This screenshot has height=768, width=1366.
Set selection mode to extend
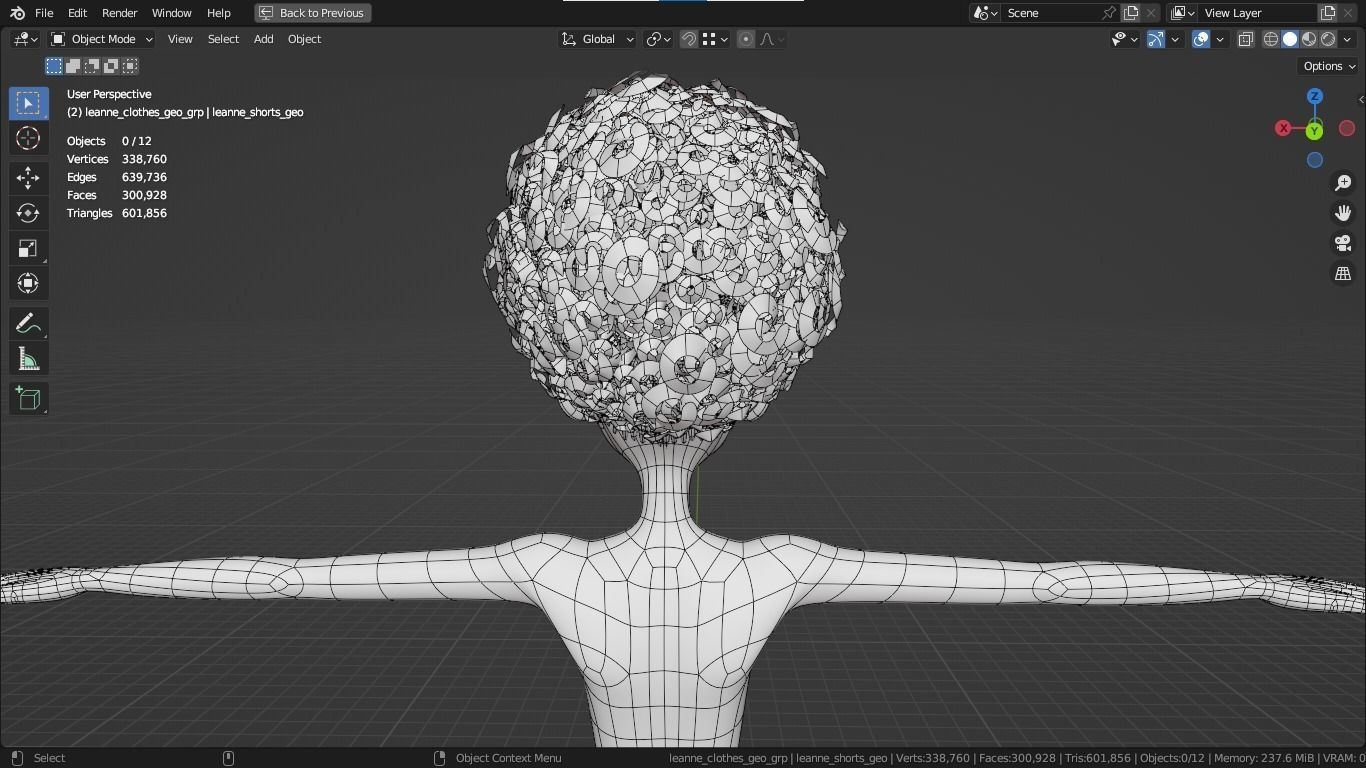click(73, 66)
